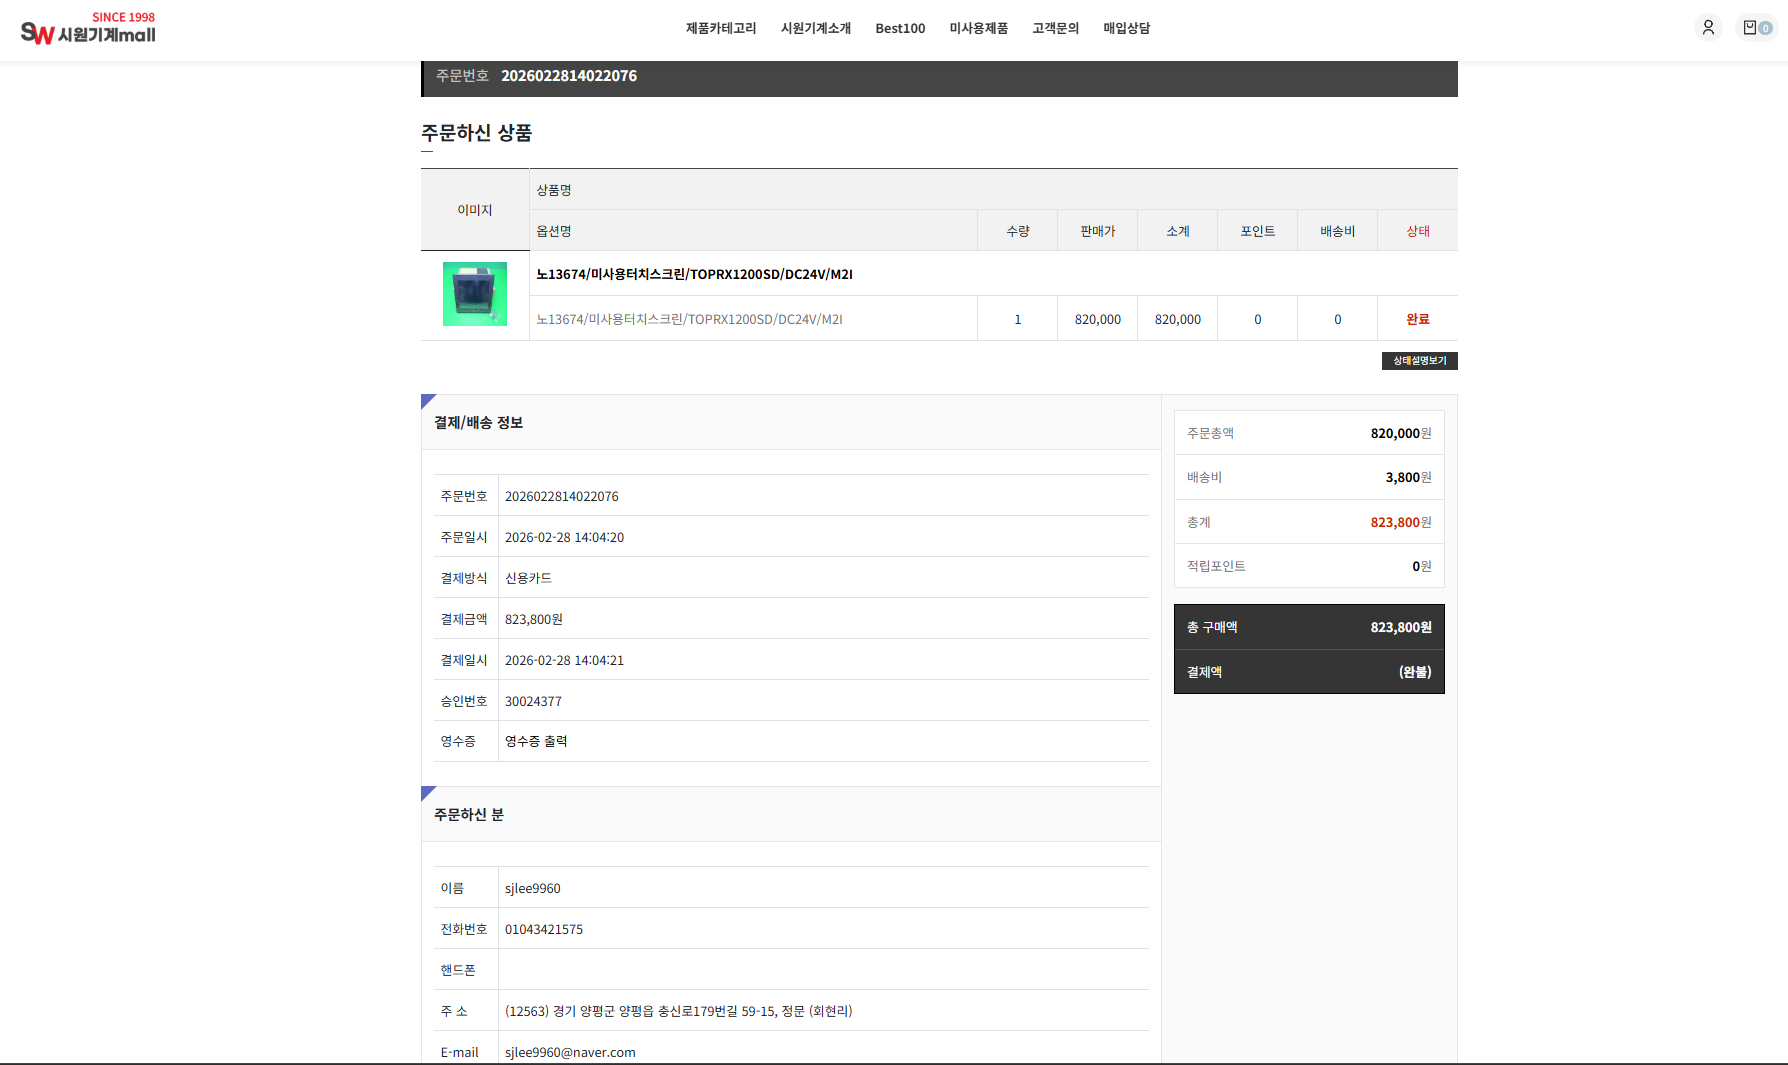Click the 승인번호 value 30024377

(x=533, y=701)
